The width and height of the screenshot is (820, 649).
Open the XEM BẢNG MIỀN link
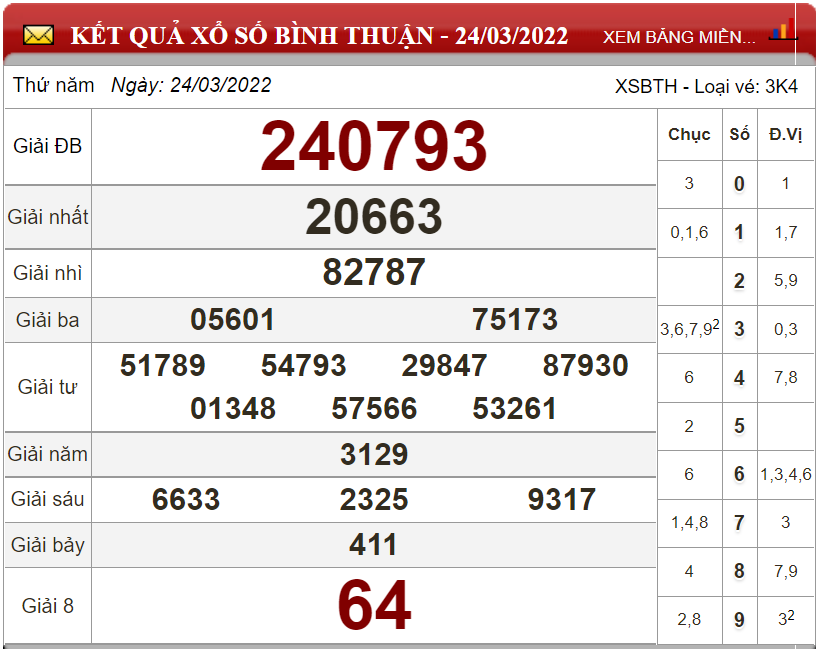click(x=679, y=37)
